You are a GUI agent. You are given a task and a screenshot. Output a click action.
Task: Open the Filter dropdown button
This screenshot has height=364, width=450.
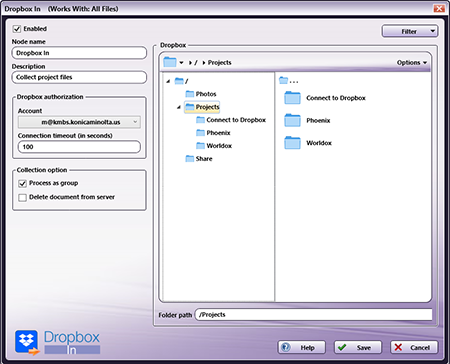(x=410, y=31)
